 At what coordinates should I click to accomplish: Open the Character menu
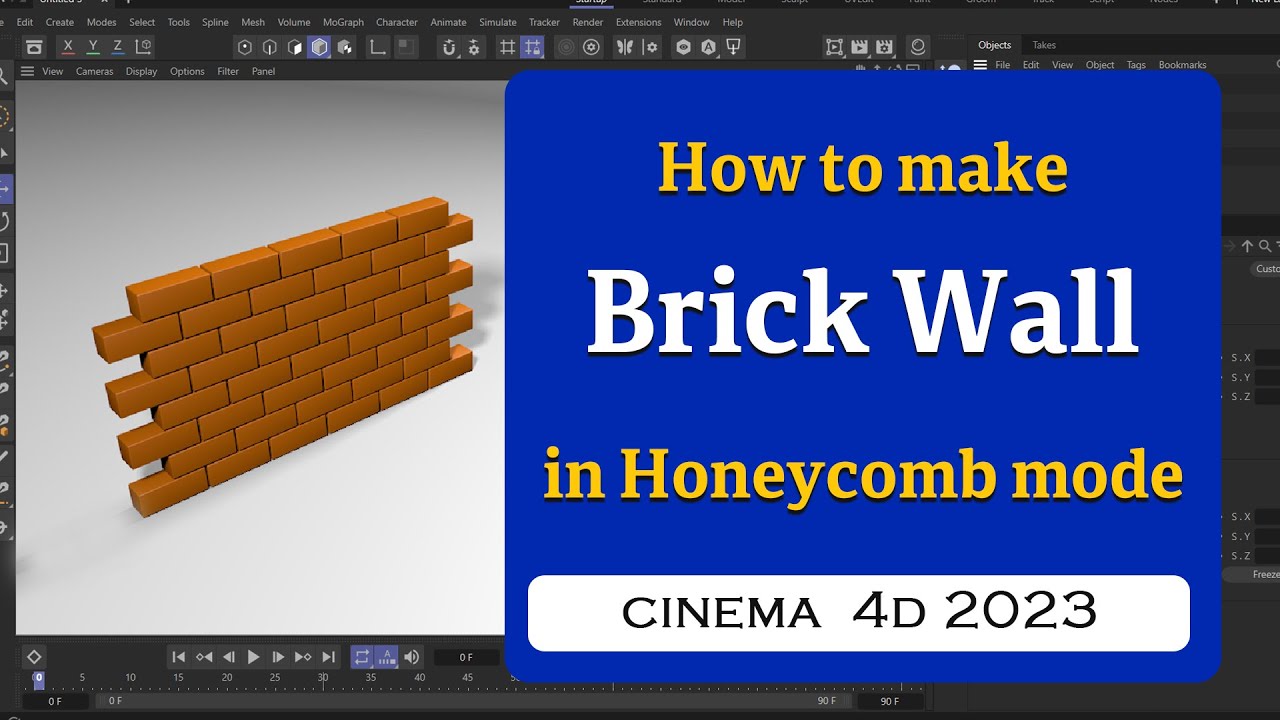pyautogui.click(x=397, y=22)
